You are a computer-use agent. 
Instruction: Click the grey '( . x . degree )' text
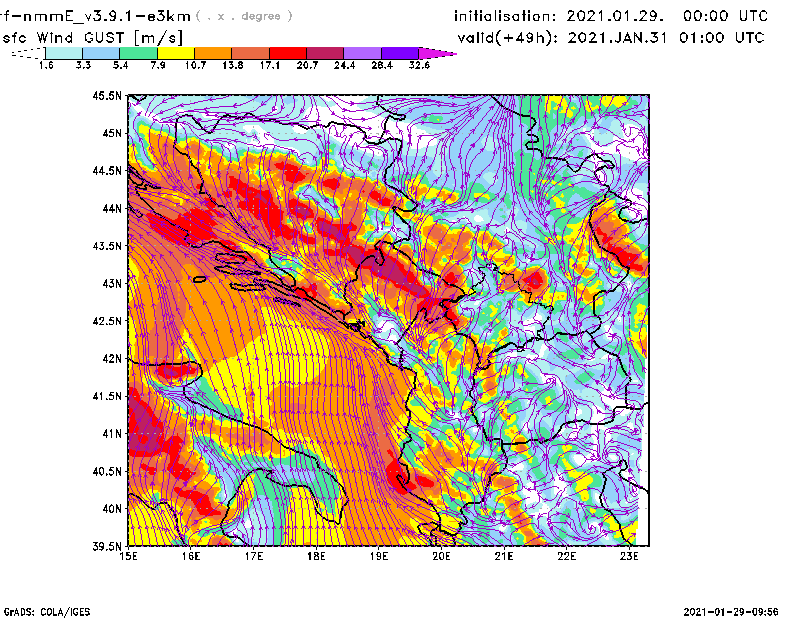tap(244, 16)
